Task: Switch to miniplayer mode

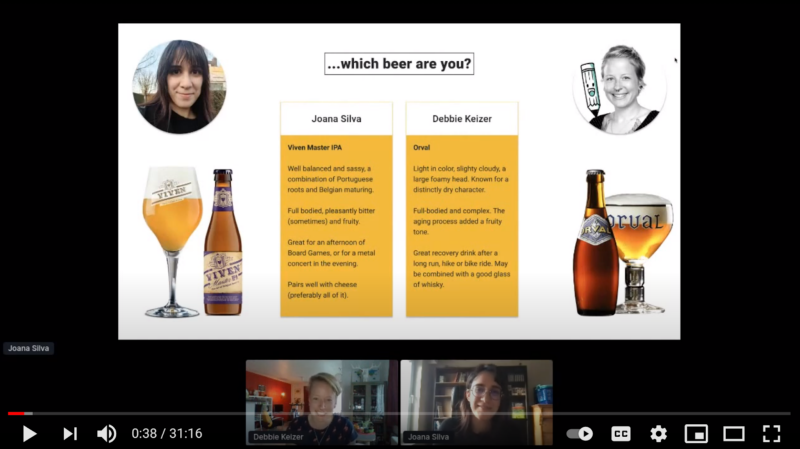Action: coord(696,434)
